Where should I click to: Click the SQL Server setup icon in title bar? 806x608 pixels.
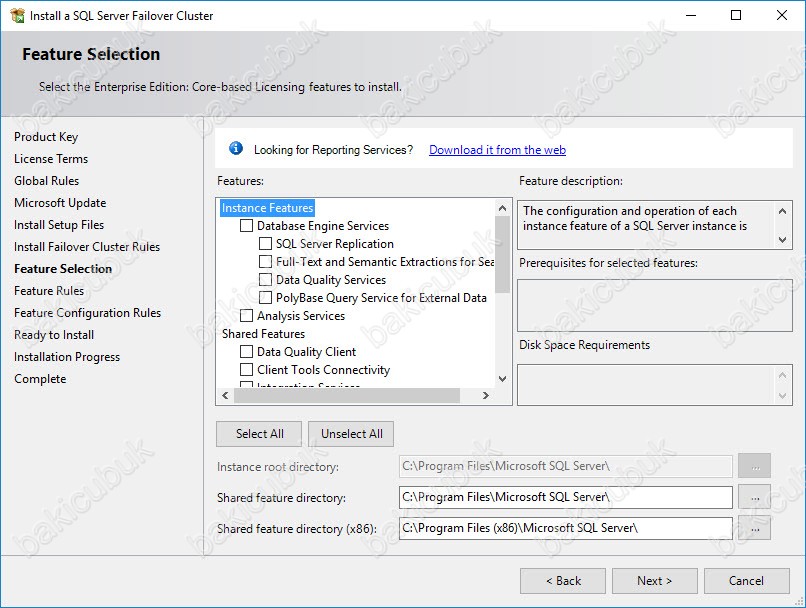pos(17,15)
